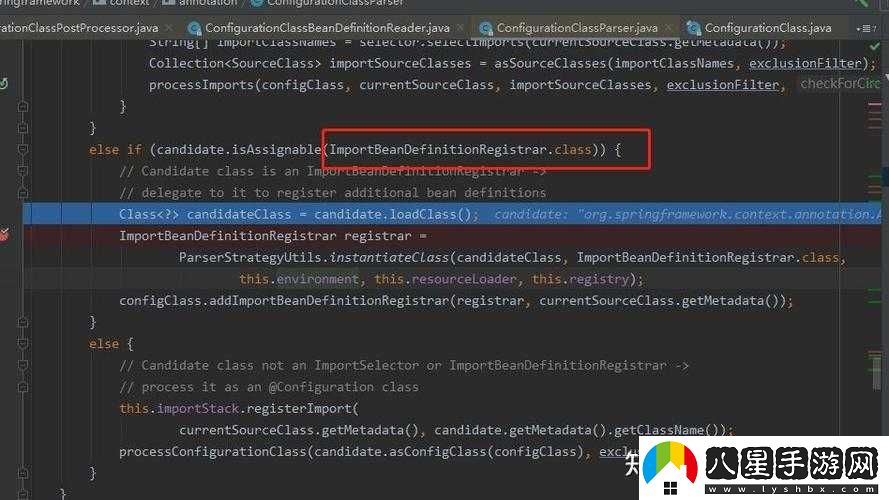Image resolution: width=889 pixels, height=500 pixels.
Task: Click importClassNames argument inside asSourceClasses
Action: [x=674, y=63]
